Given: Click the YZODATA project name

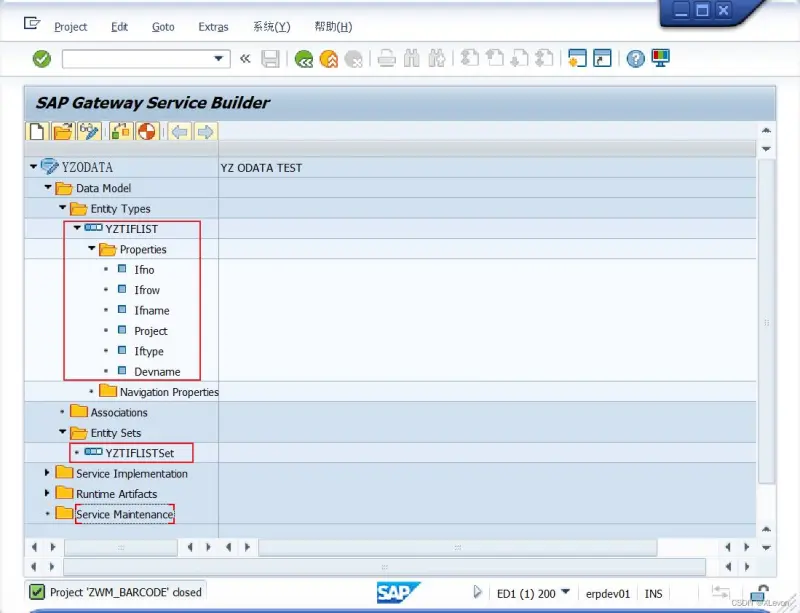Looking at the screenshot, I should (87, 167).
